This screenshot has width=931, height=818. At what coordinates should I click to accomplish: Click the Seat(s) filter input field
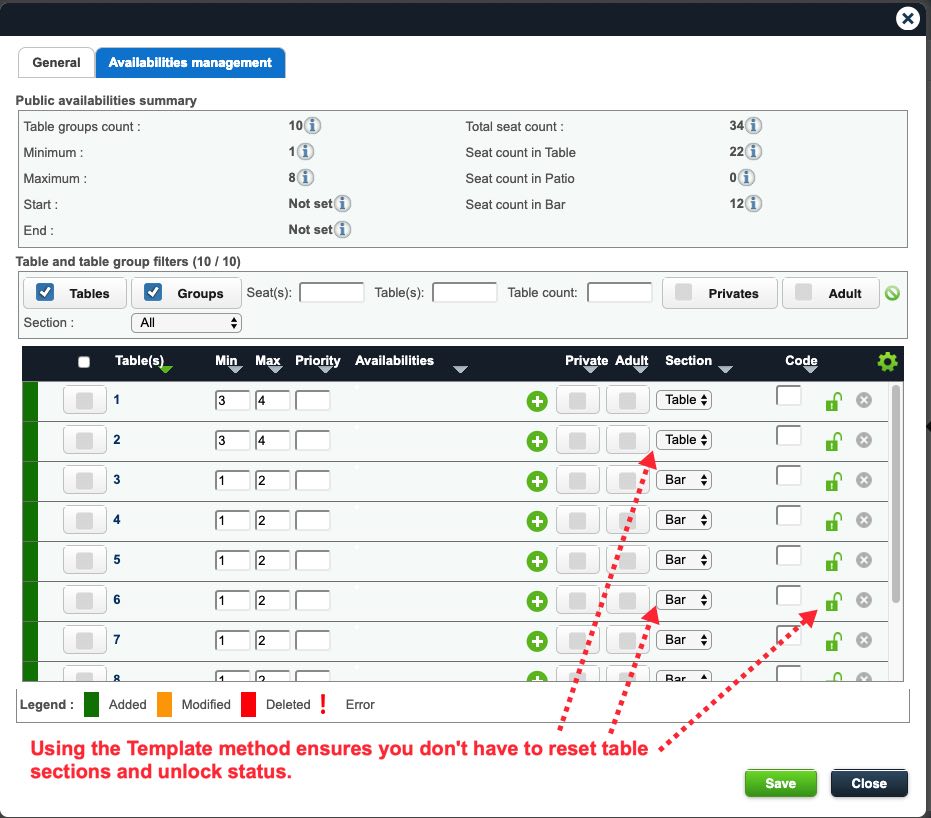pos(331,292)
